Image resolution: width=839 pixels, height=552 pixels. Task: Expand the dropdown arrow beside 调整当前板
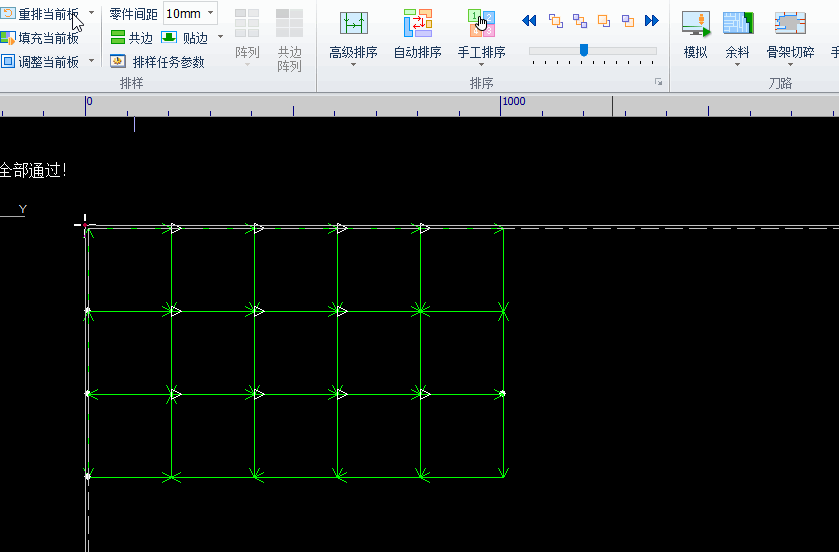pos(92,62)
